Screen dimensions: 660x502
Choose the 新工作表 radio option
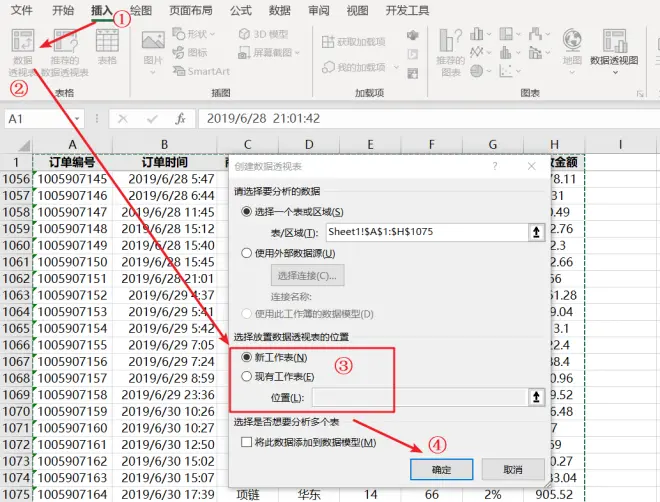pos(246,357)
